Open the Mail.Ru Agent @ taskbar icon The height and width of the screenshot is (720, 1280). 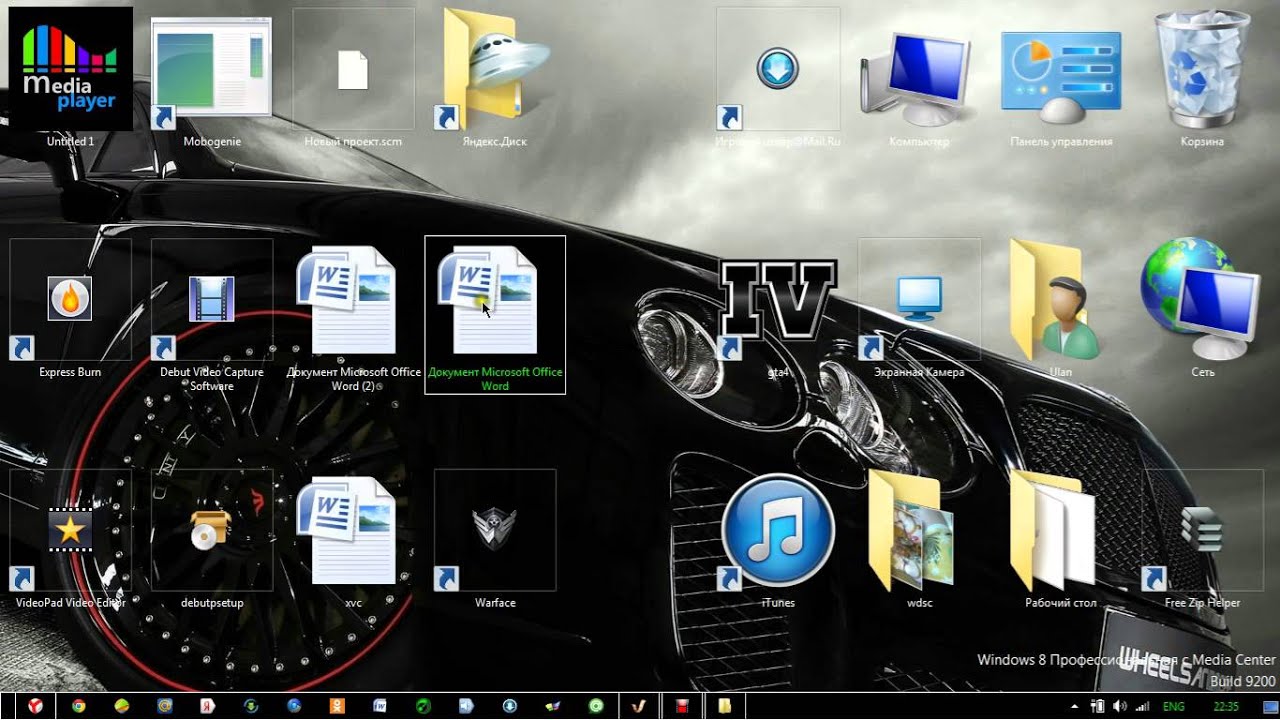(x=164, y=706)
